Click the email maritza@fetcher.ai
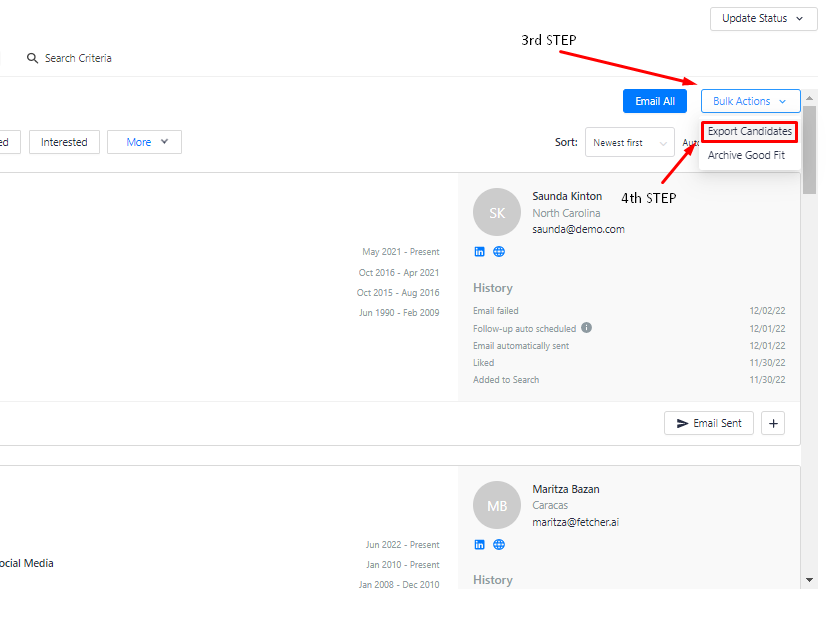Screen dimensions: 830x620 tap(575, 522)
